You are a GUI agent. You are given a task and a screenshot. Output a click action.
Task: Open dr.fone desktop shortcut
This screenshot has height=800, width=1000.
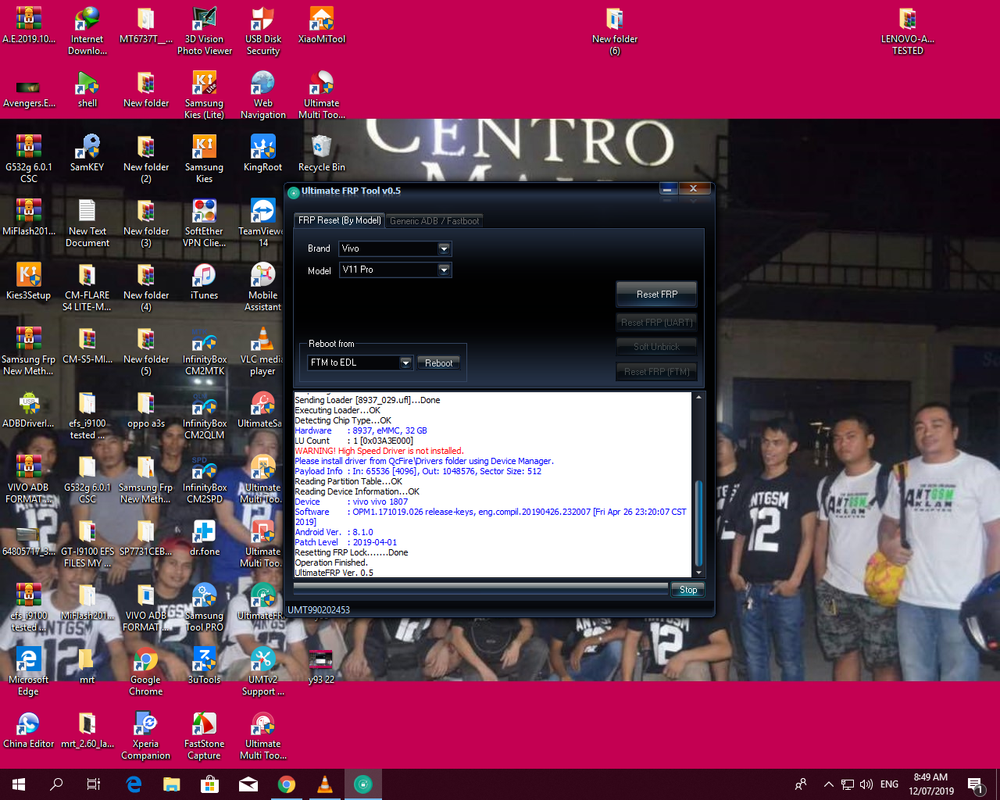click(x=204, y=538)
